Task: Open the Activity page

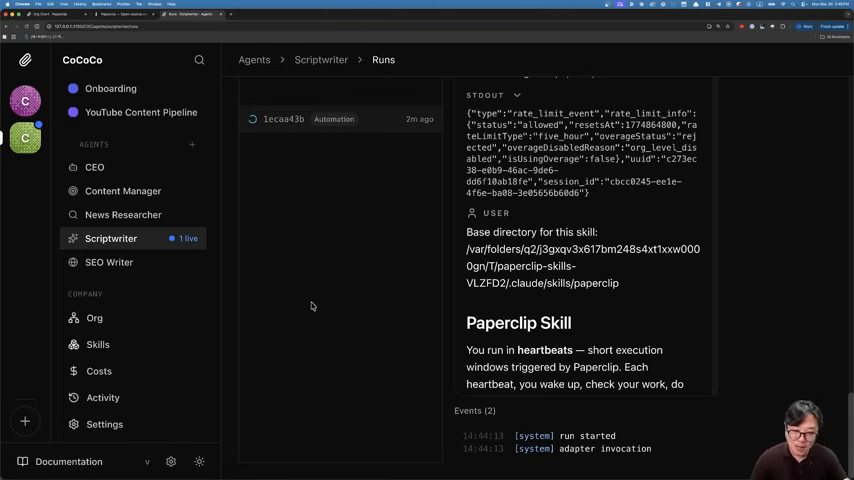Action: [x=102, y=398]
